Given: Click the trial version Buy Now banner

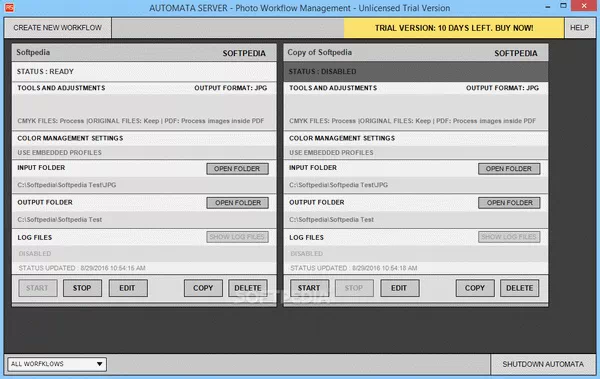Looking at the screenshot, I should coord(454,28).
